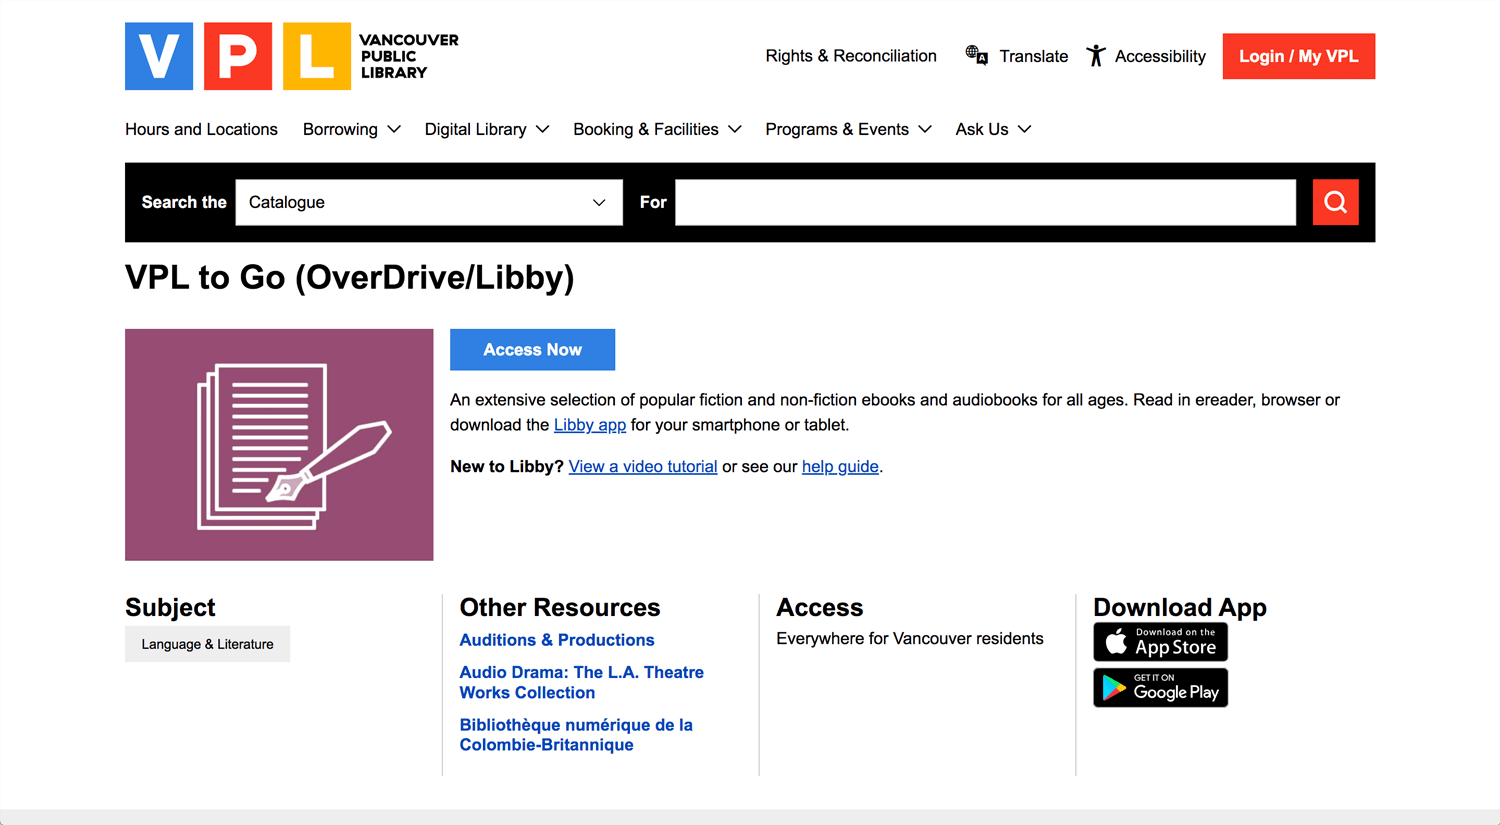This screenshot has height=825, width=1500.
Task: Open the App Store download badge
Action: click(1160, 642)
